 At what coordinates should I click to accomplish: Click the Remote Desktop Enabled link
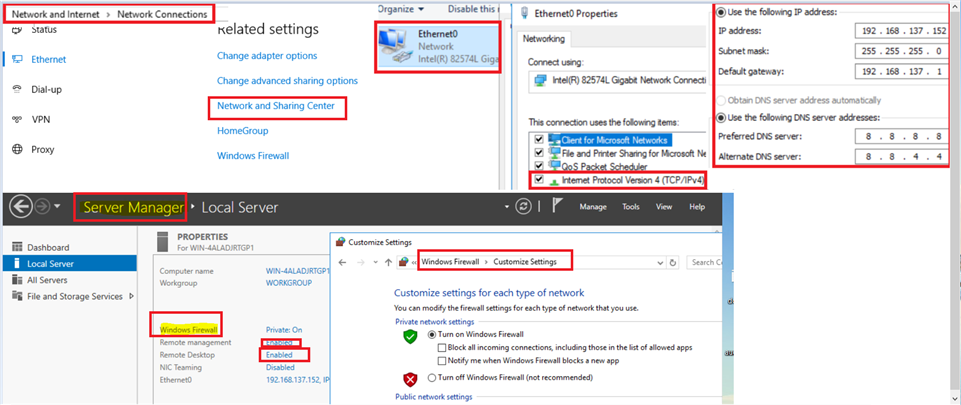point(279,355)
